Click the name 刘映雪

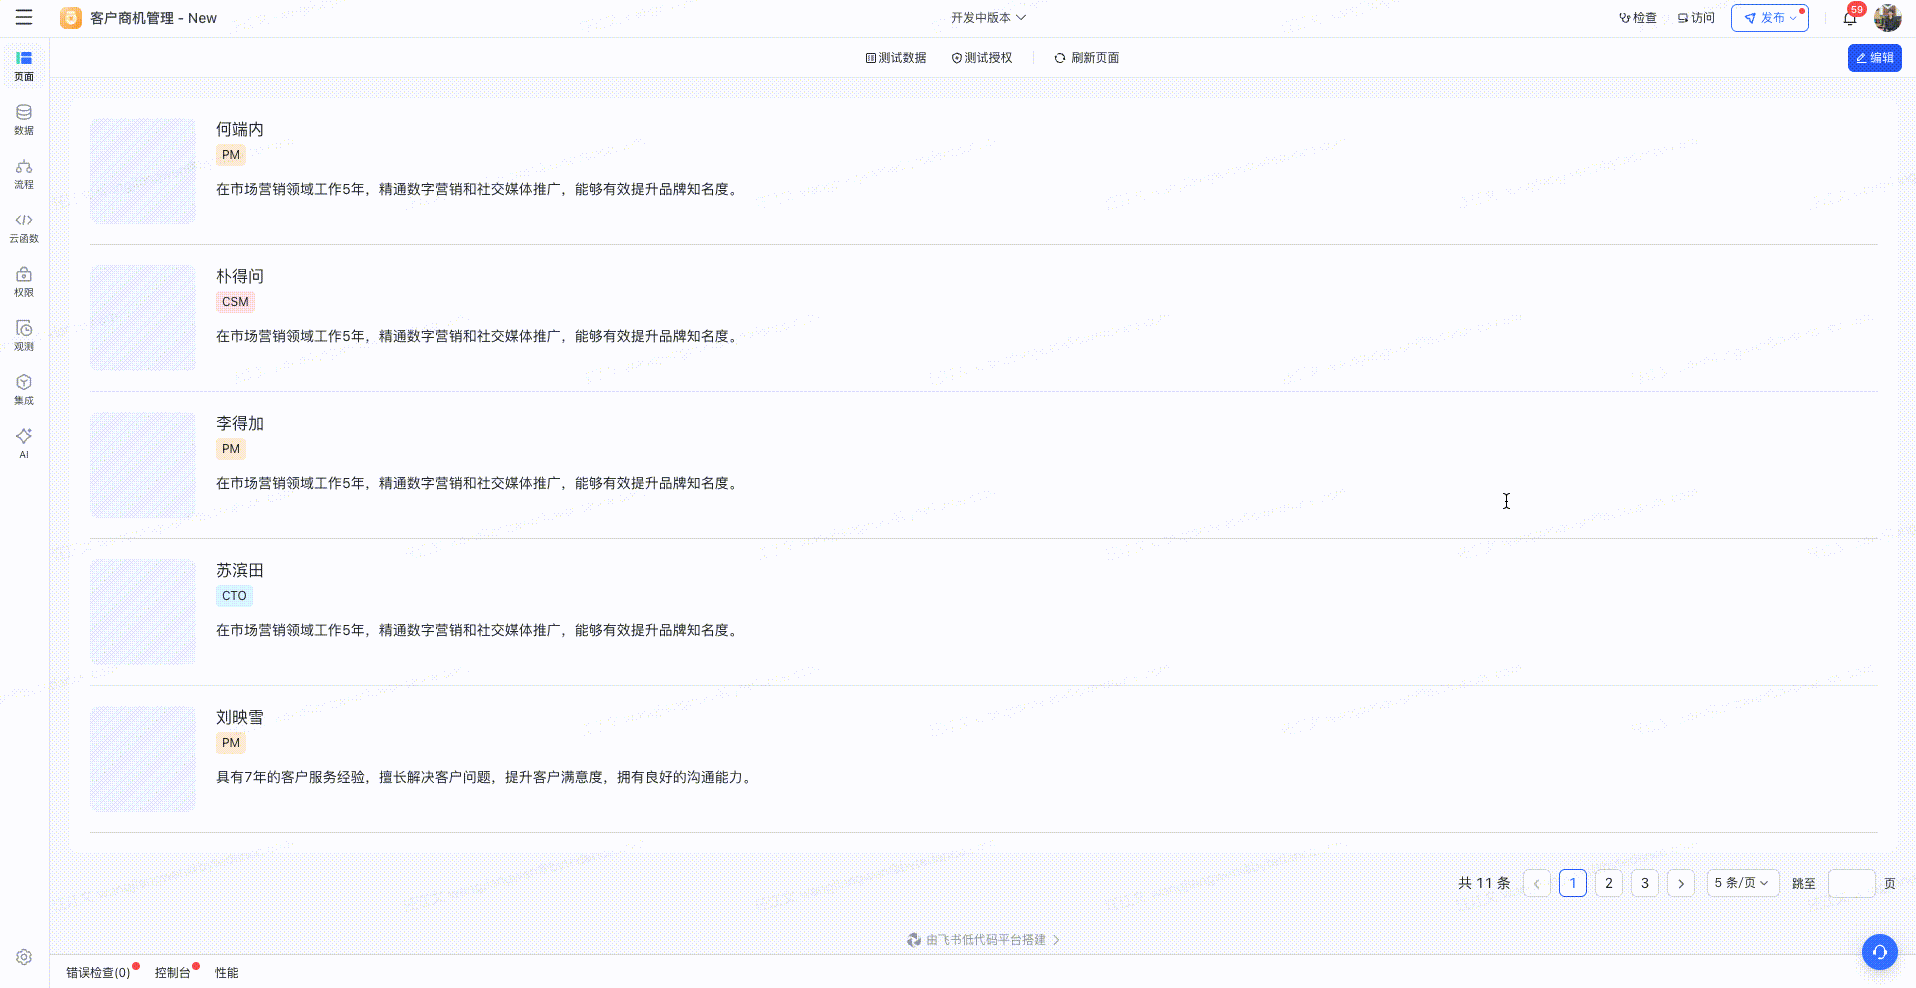pyautogui.click(x=240, y=717)
